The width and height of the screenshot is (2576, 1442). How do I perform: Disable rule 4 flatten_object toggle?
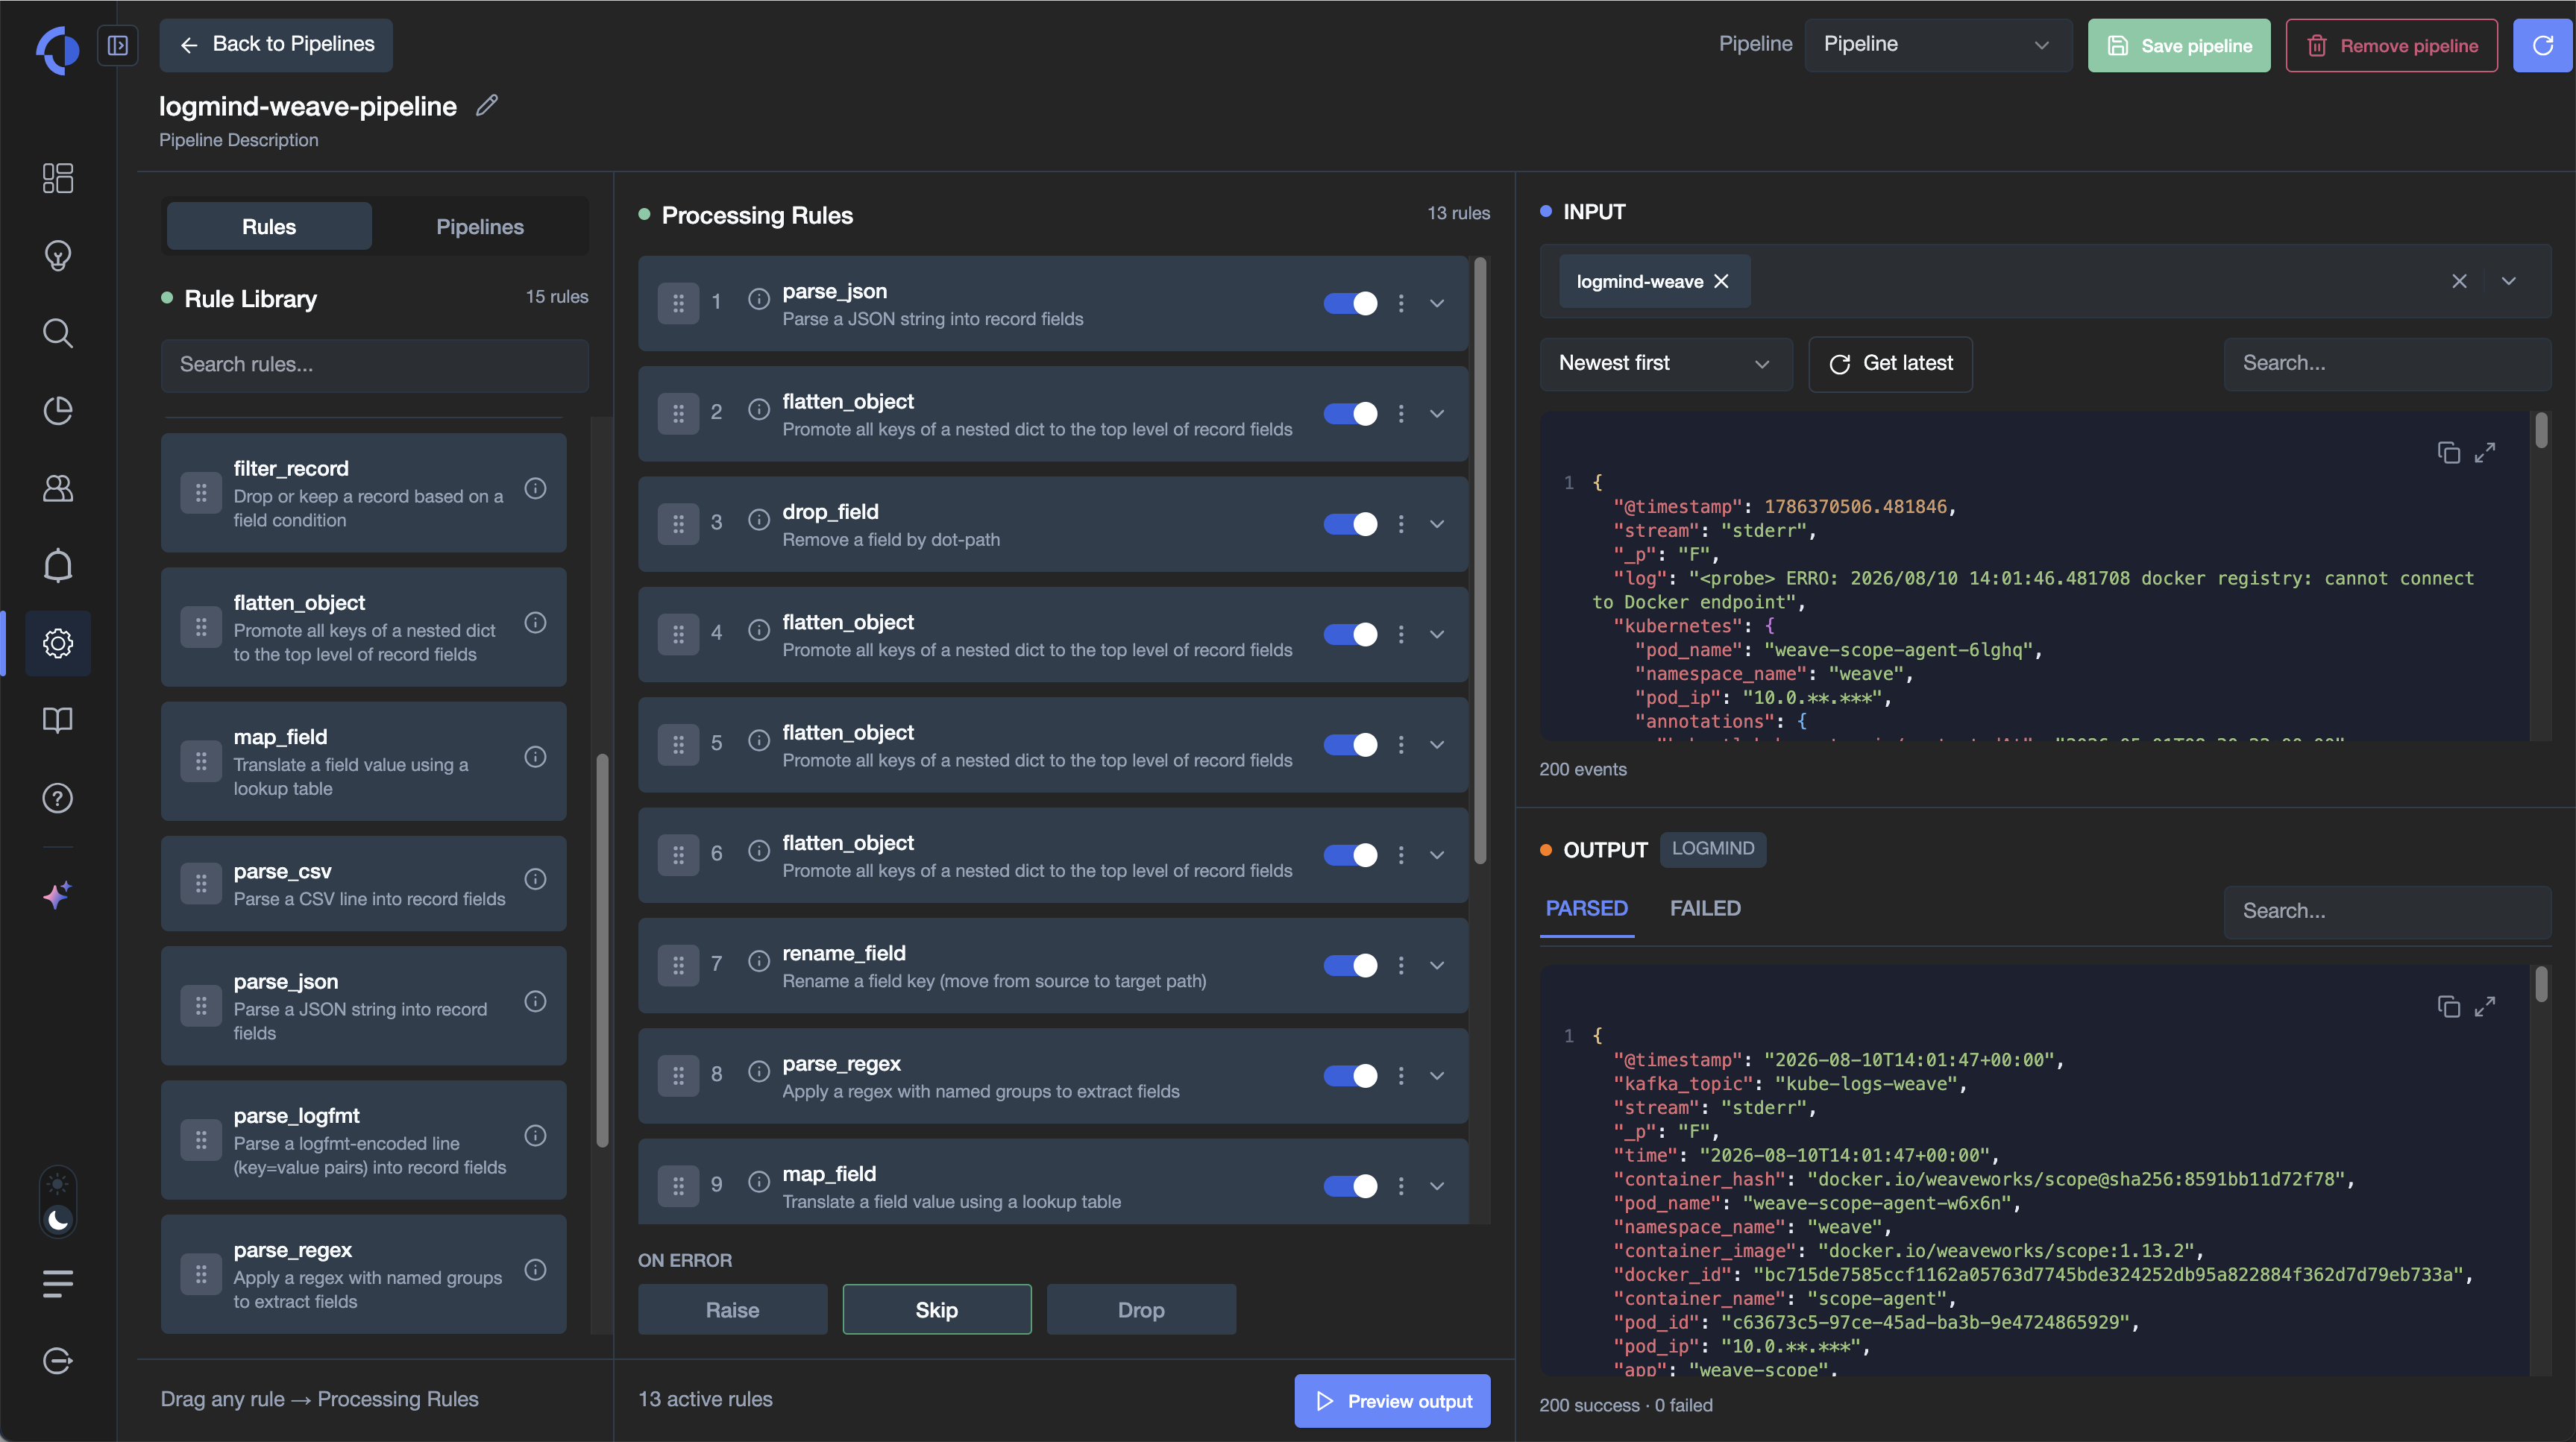click(x=1350, y=634)
